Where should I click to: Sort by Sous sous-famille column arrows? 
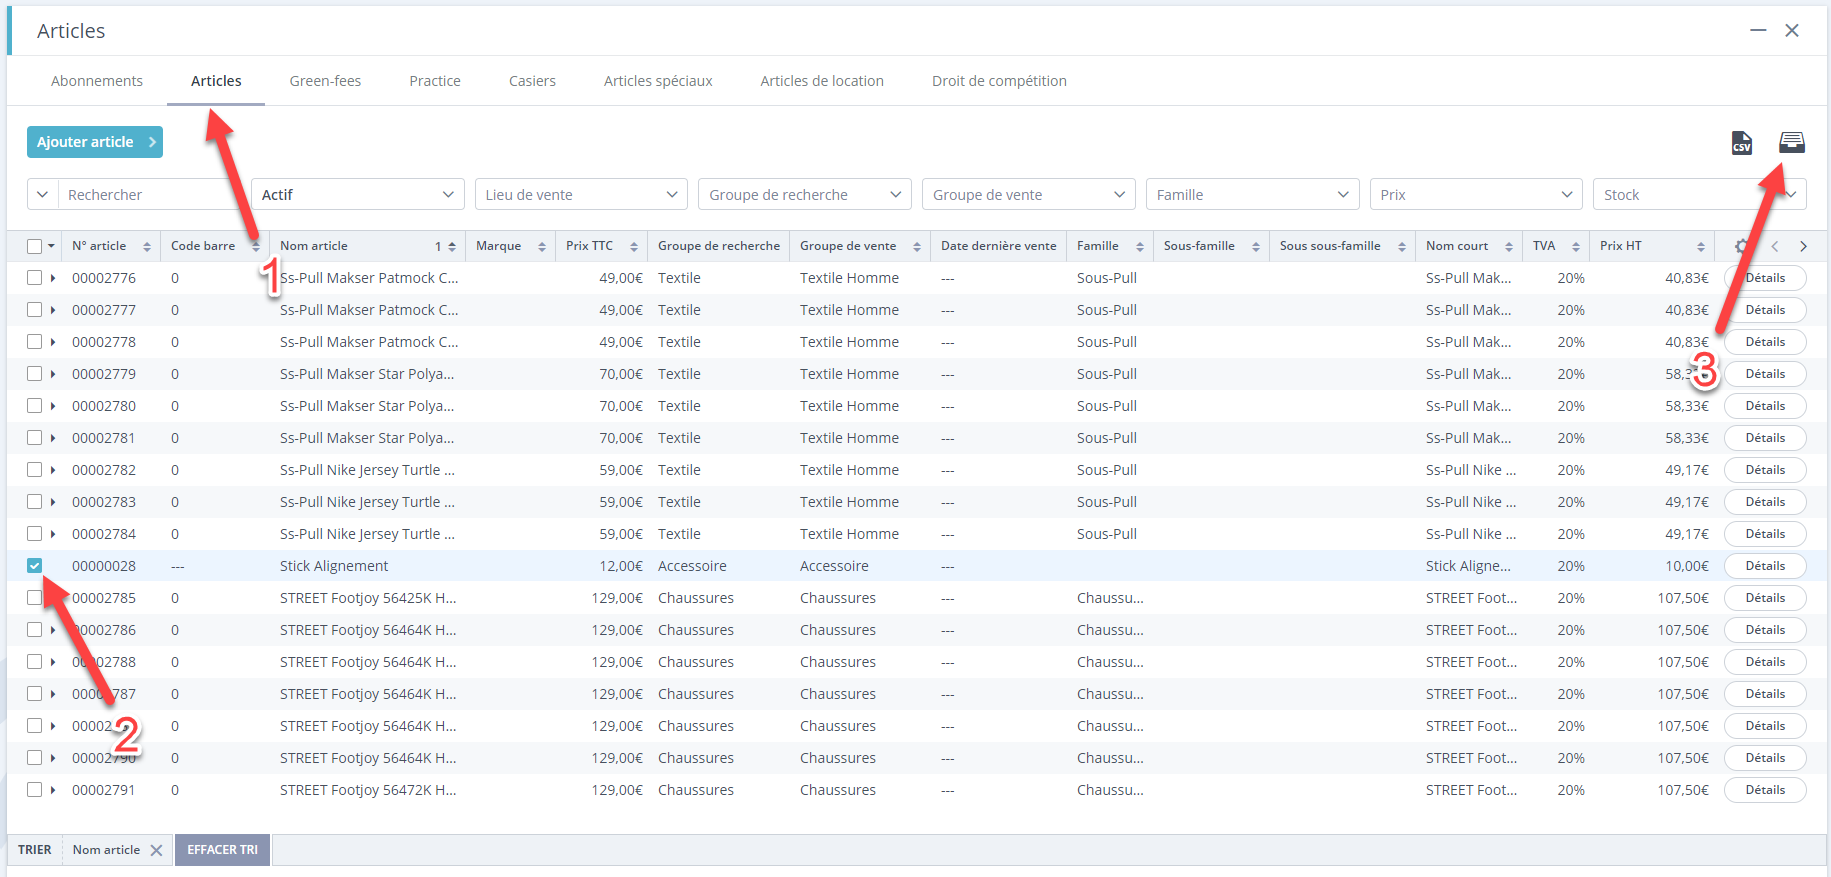click(x=1402, y=247)
